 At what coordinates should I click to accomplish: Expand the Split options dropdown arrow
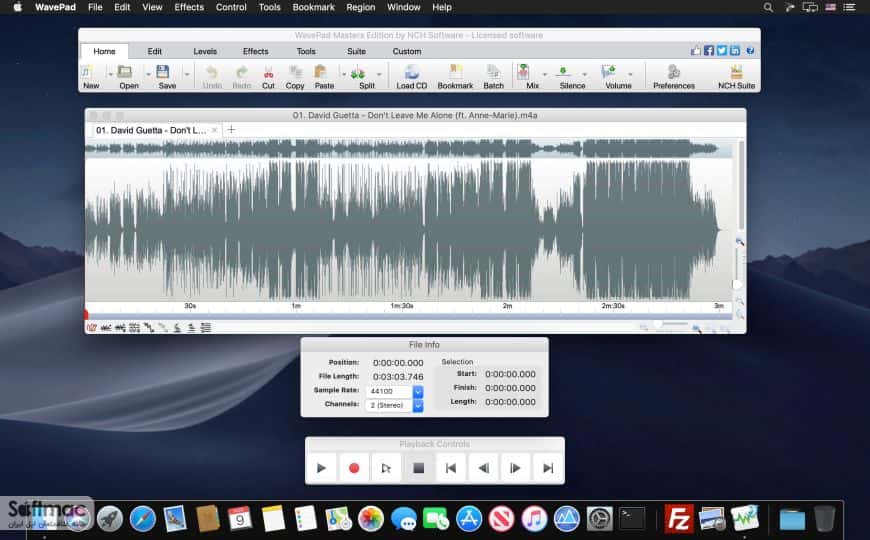[379, 74]
